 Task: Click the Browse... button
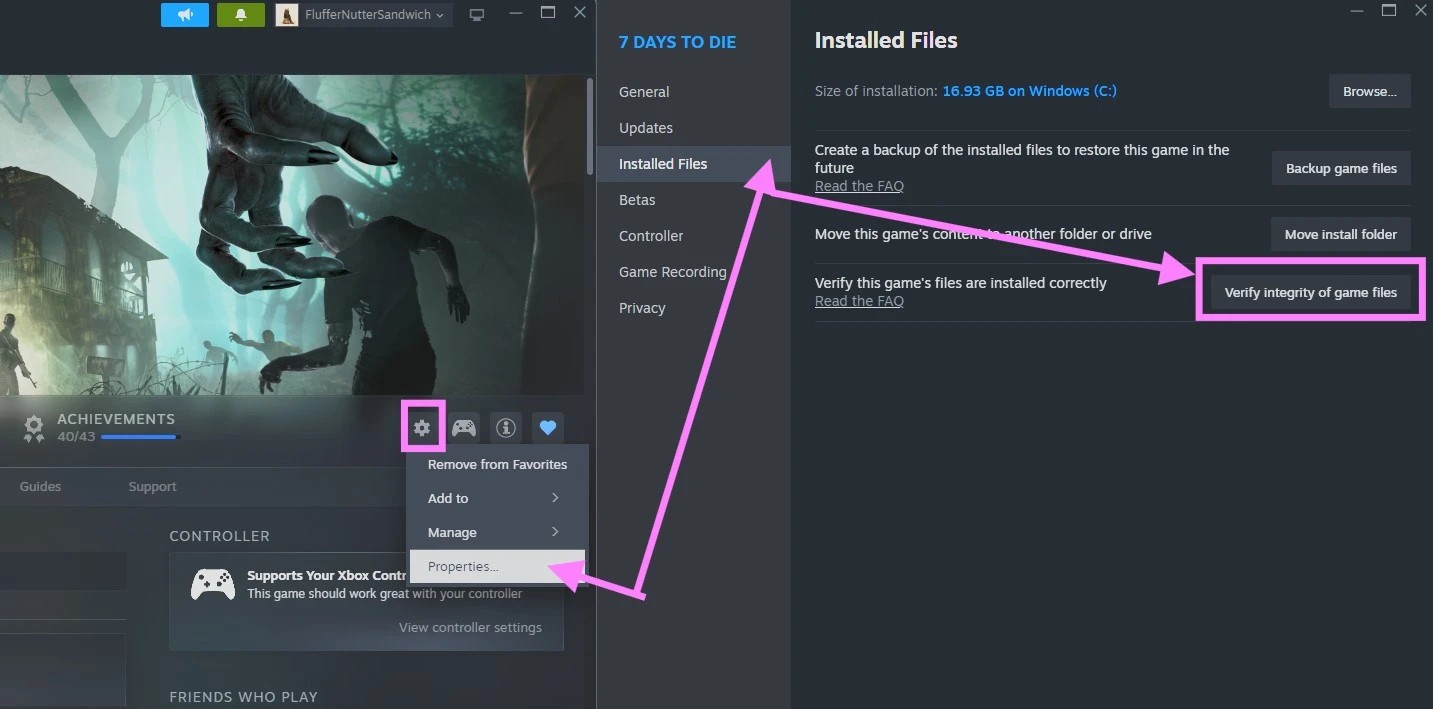click(1369, 91)
